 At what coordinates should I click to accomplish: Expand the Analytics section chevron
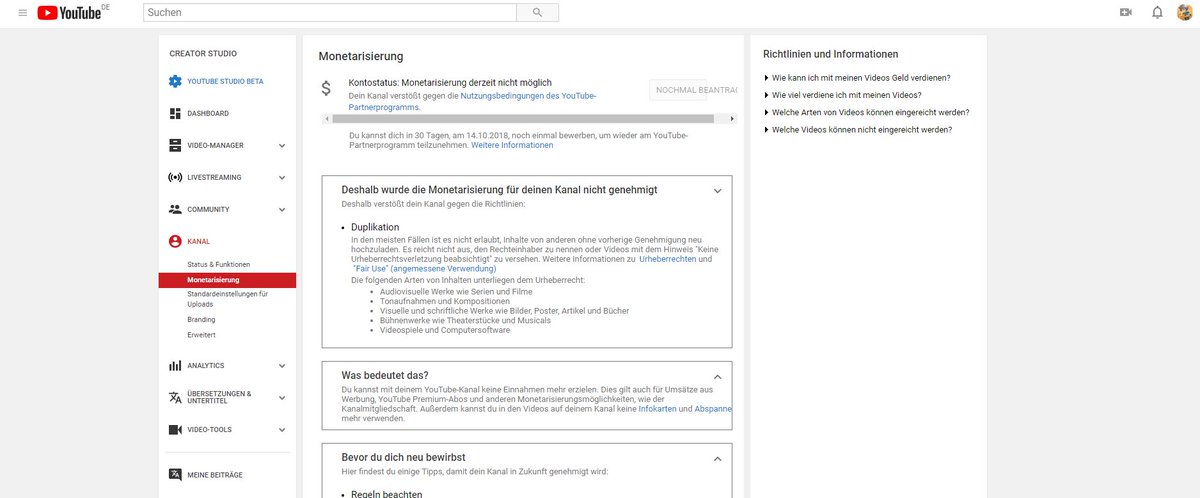282,365
